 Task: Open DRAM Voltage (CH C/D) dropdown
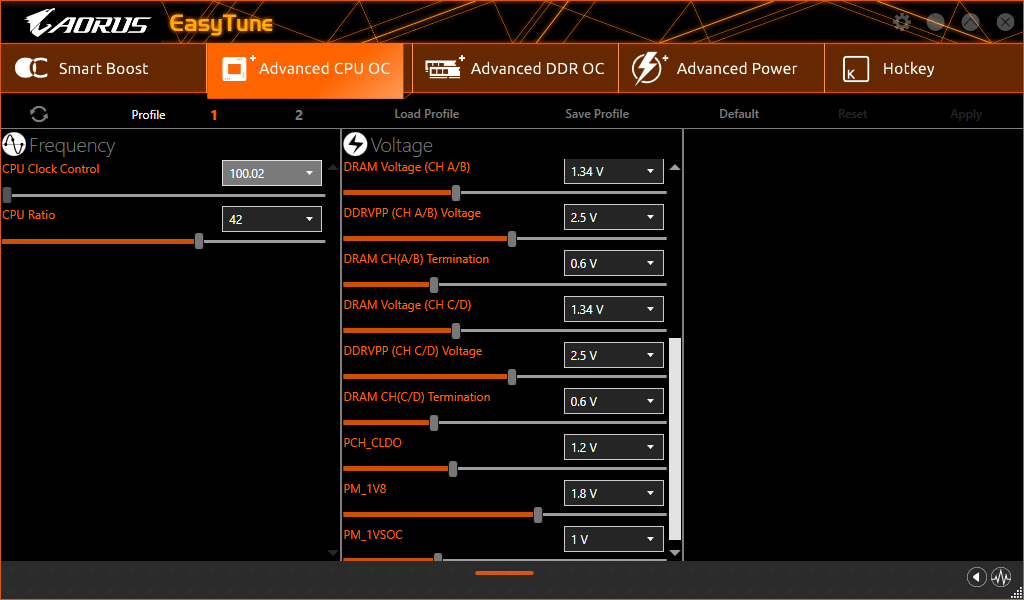[x=613, y=309]
